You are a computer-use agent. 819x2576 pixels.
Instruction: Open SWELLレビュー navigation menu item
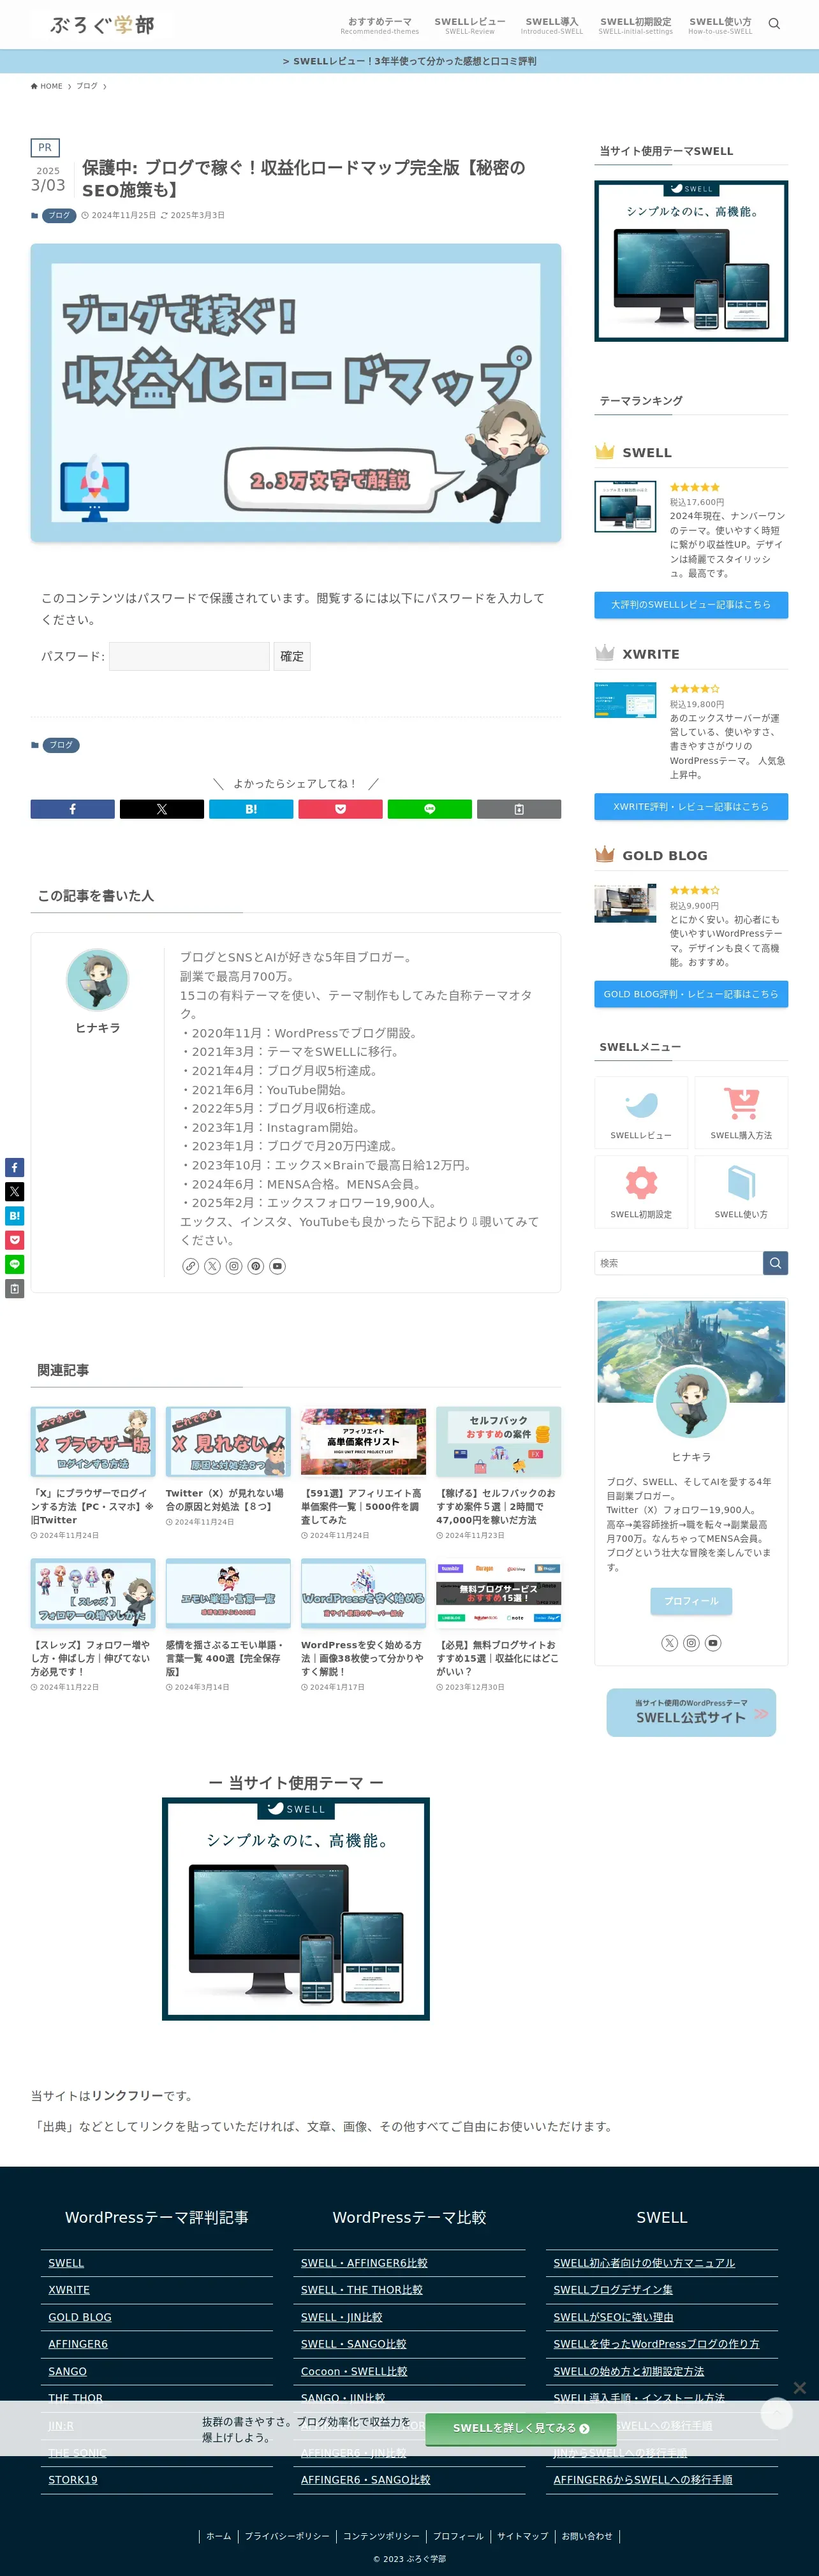(470, 25)
